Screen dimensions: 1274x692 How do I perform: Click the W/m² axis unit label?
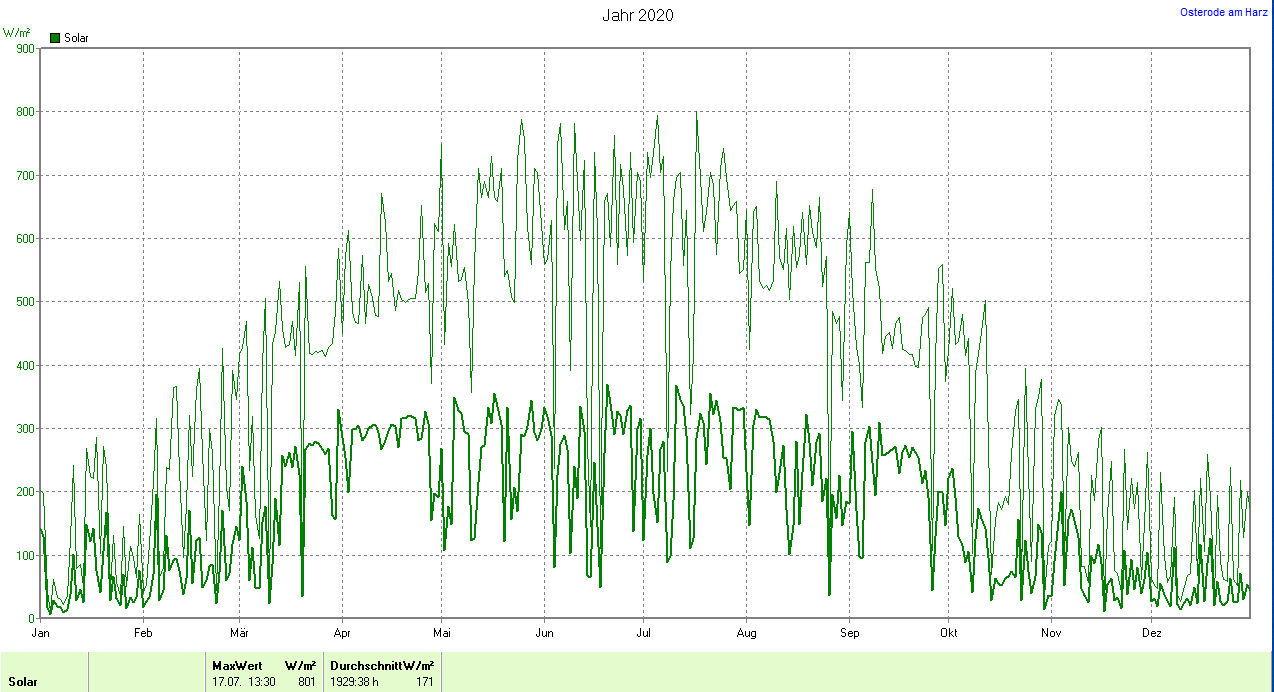[17, 33]
